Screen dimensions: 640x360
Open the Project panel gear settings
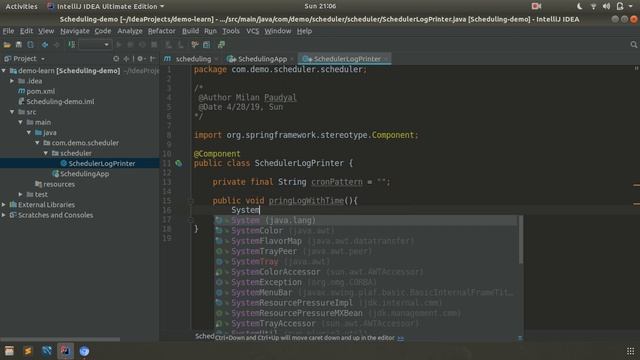click(140, 59)
